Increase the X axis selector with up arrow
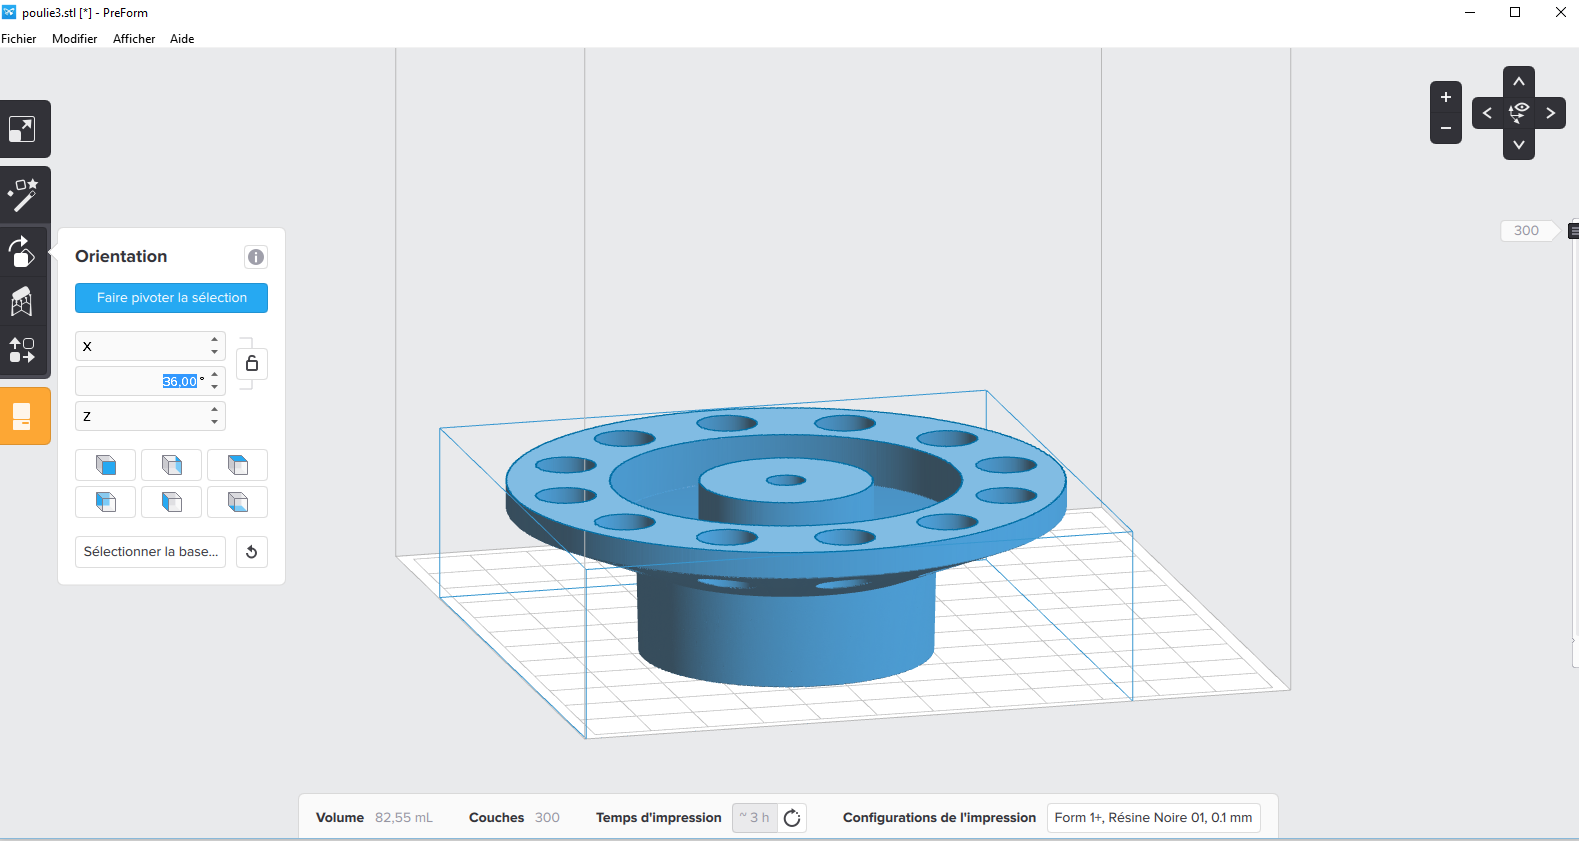1579x841 pixels. pyautogui.click(x=214, y=340)
